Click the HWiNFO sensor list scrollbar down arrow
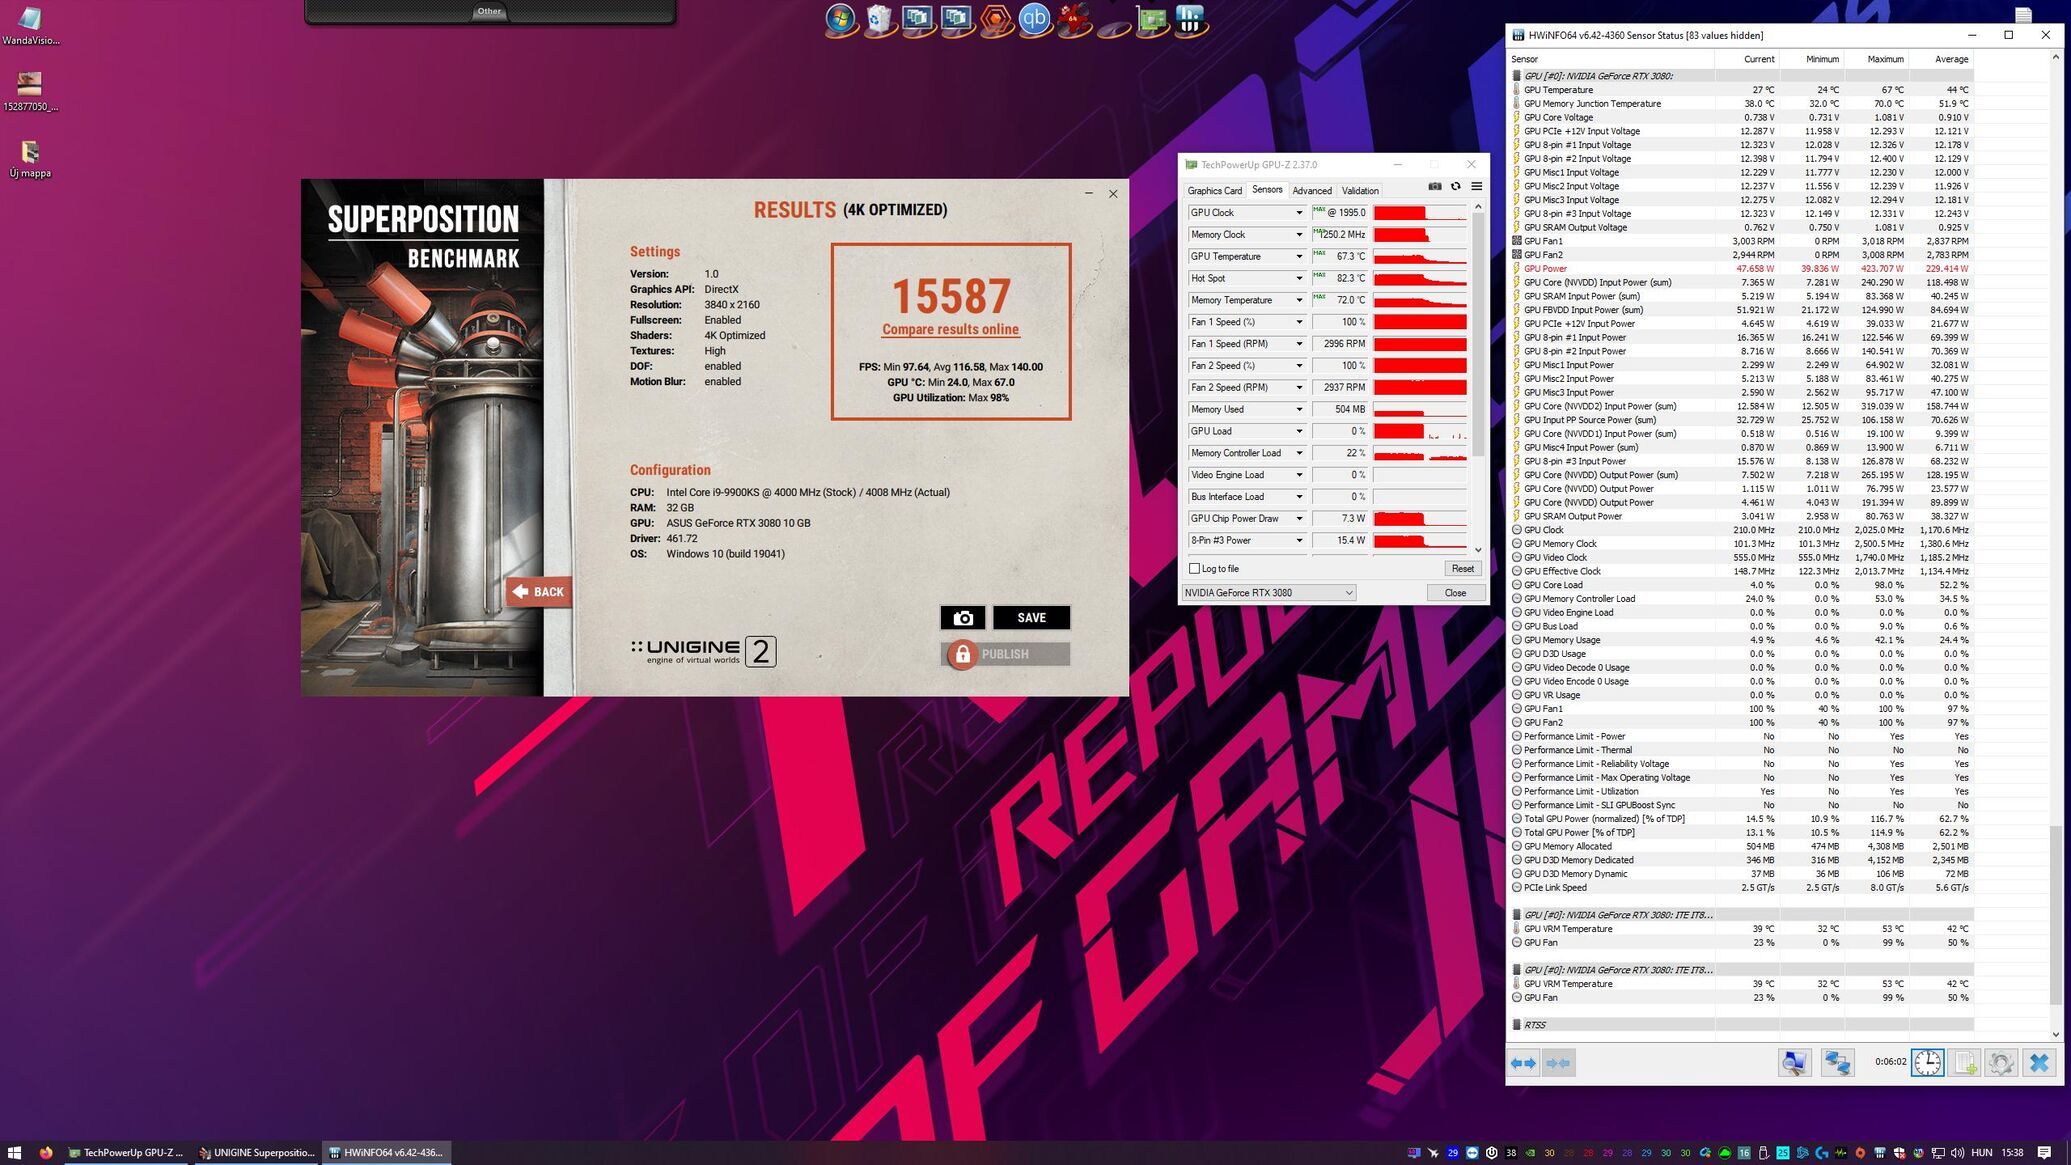 point(2055,1034)
